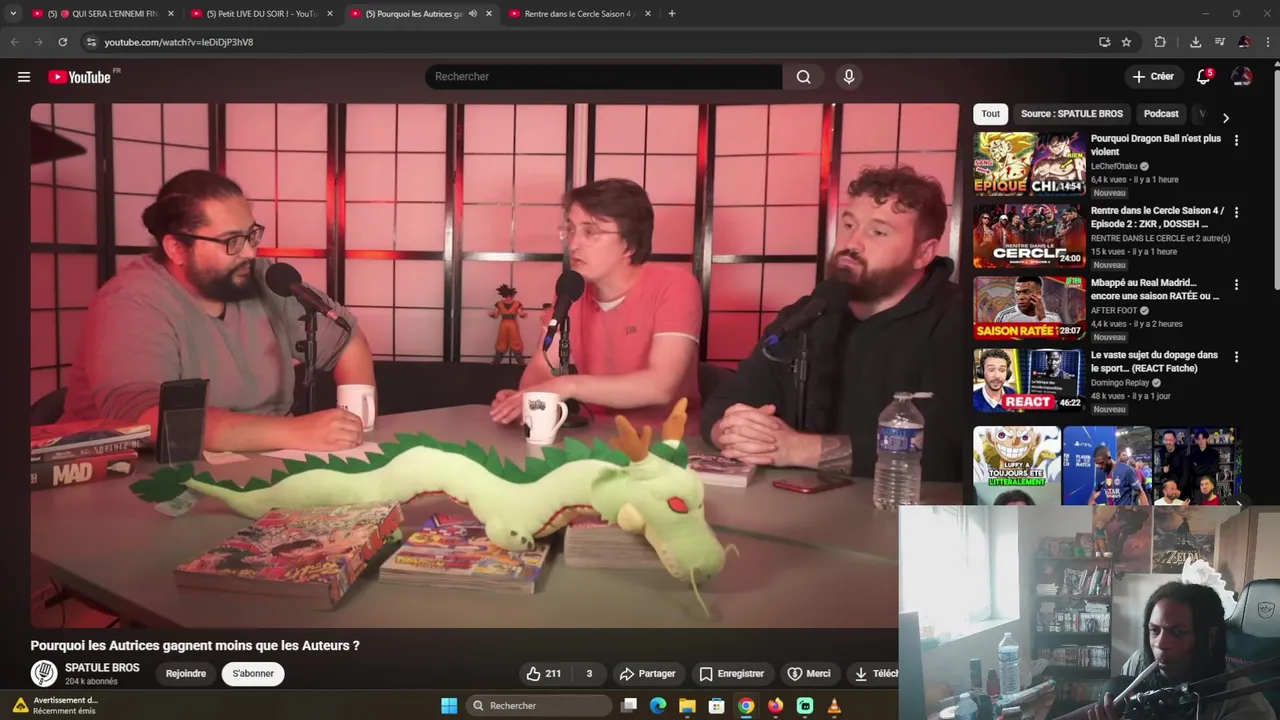This screenshot has width=1280, height=720.
Task: Reload the page in Chrome
Action: (x=62, y=42)
